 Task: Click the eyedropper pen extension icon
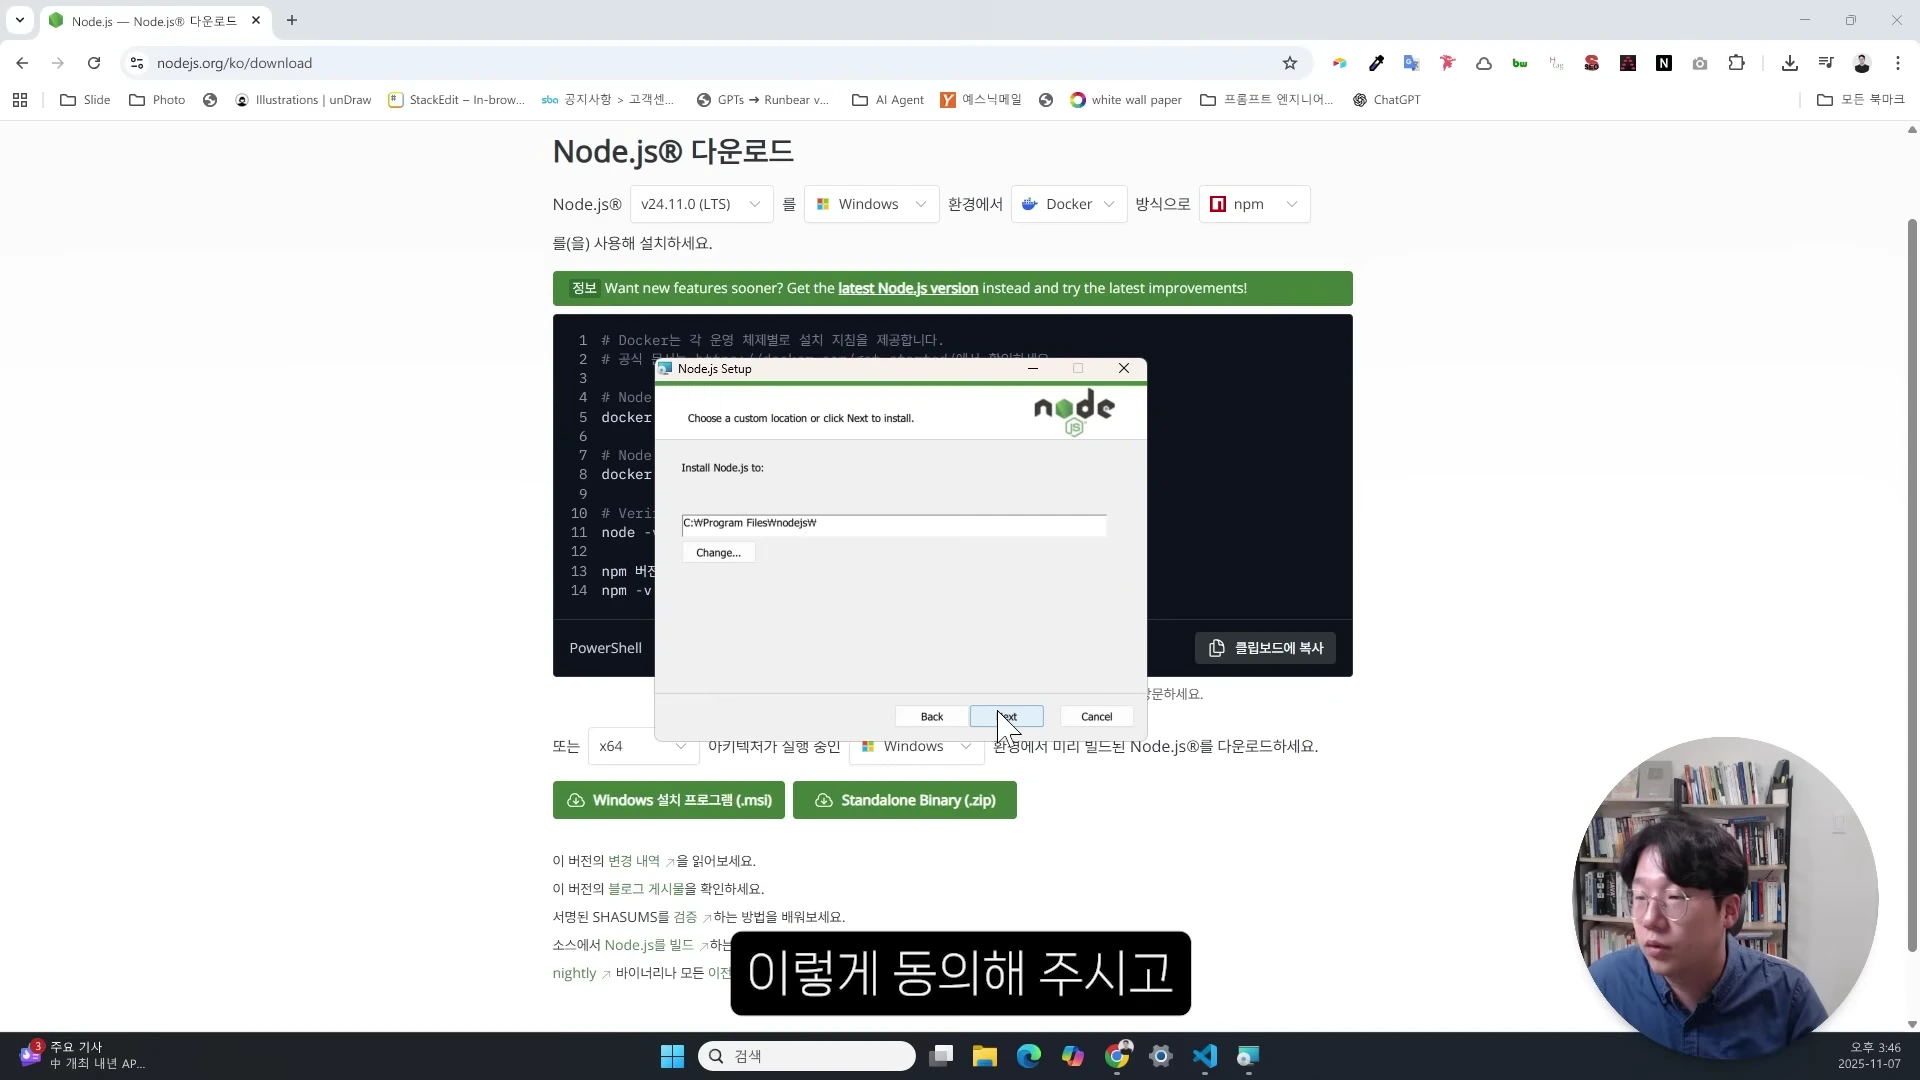[x=1376, y=63]
